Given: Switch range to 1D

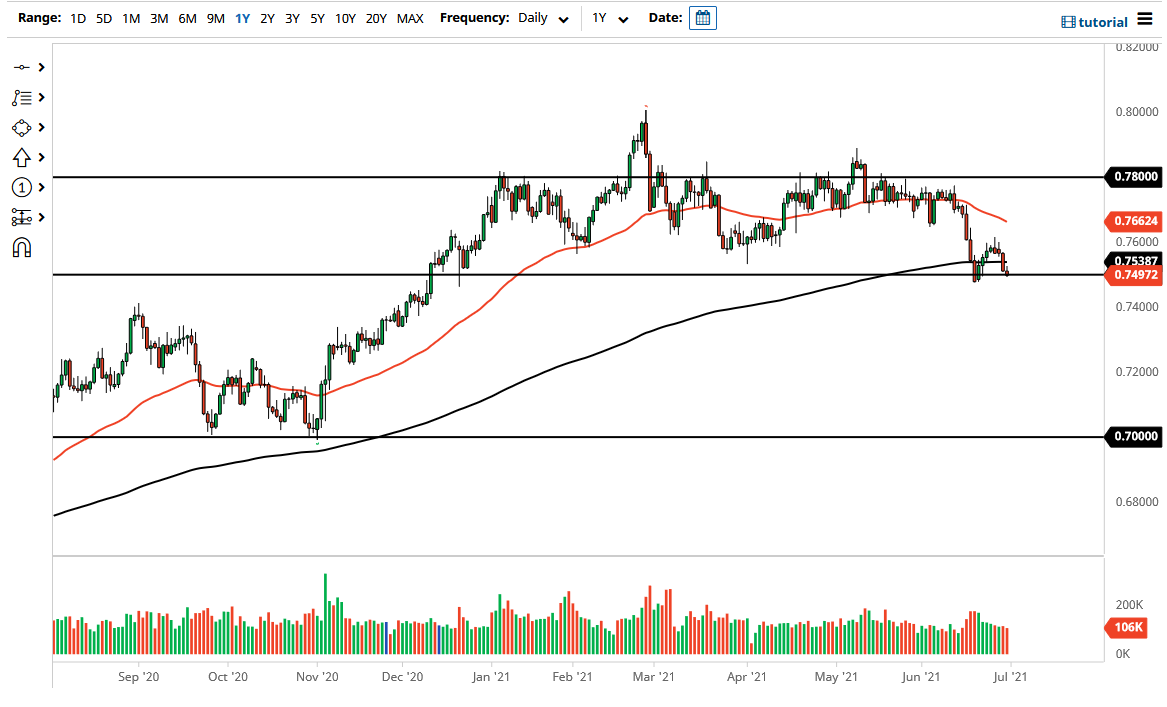Looking at the screenshot, I should (x=77, y=18).
